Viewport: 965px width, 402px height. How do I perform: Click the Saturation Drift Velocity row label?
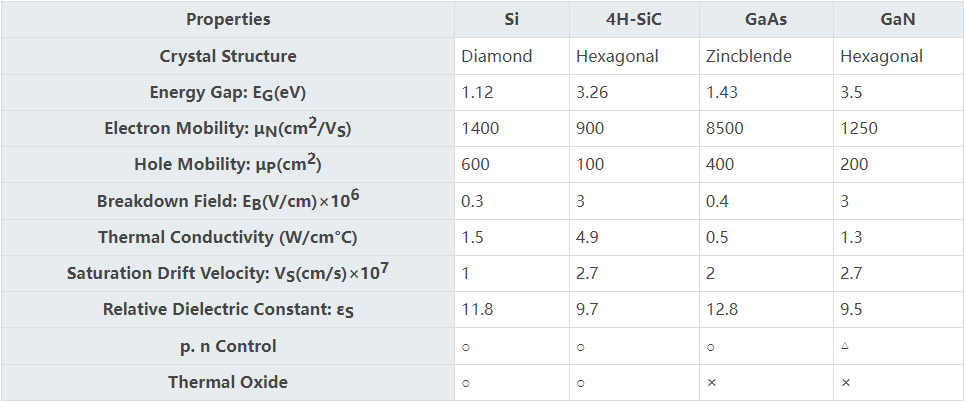[x=228, y=273]
